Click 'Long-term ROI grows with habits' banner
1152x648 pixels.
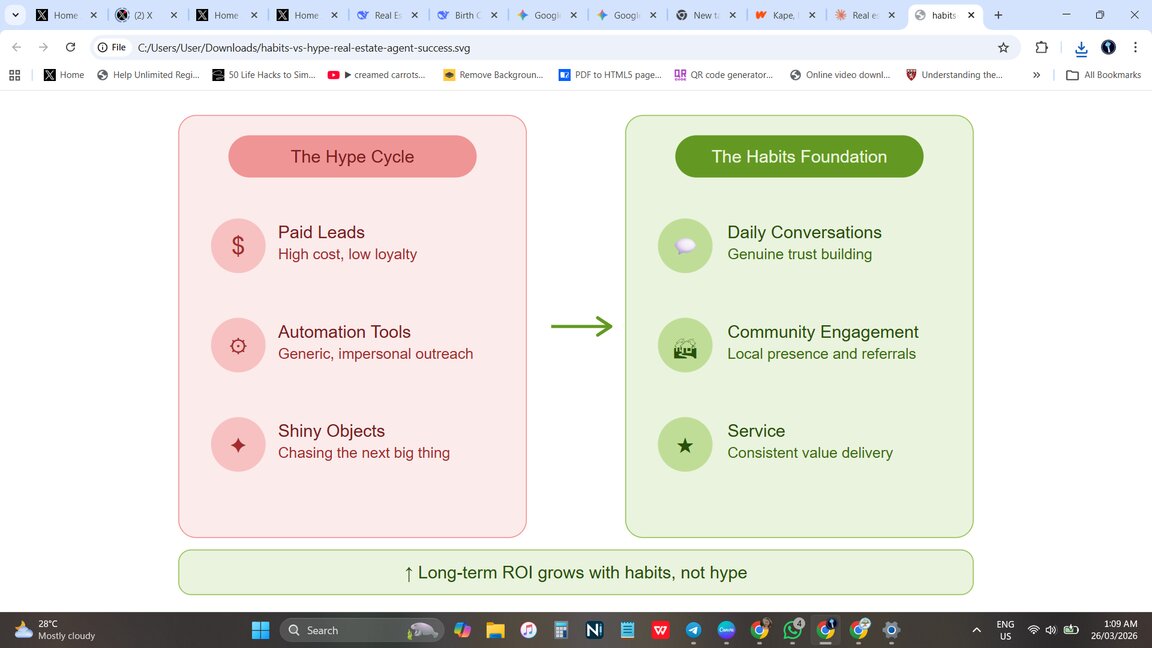[576, 572]
